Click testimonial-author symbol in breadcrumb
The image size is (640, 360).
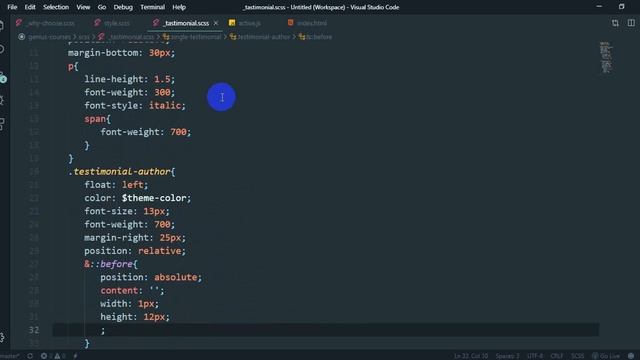(260, 37)
